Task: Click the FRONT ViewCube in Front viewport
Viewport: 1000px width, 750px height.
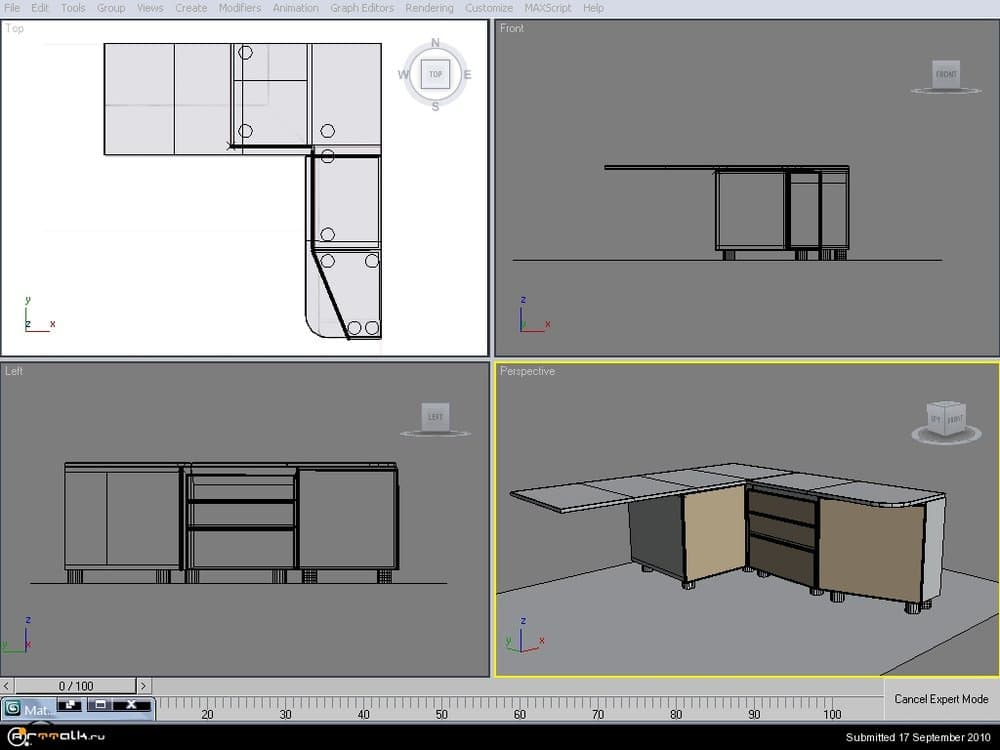Action: (945, 74)
